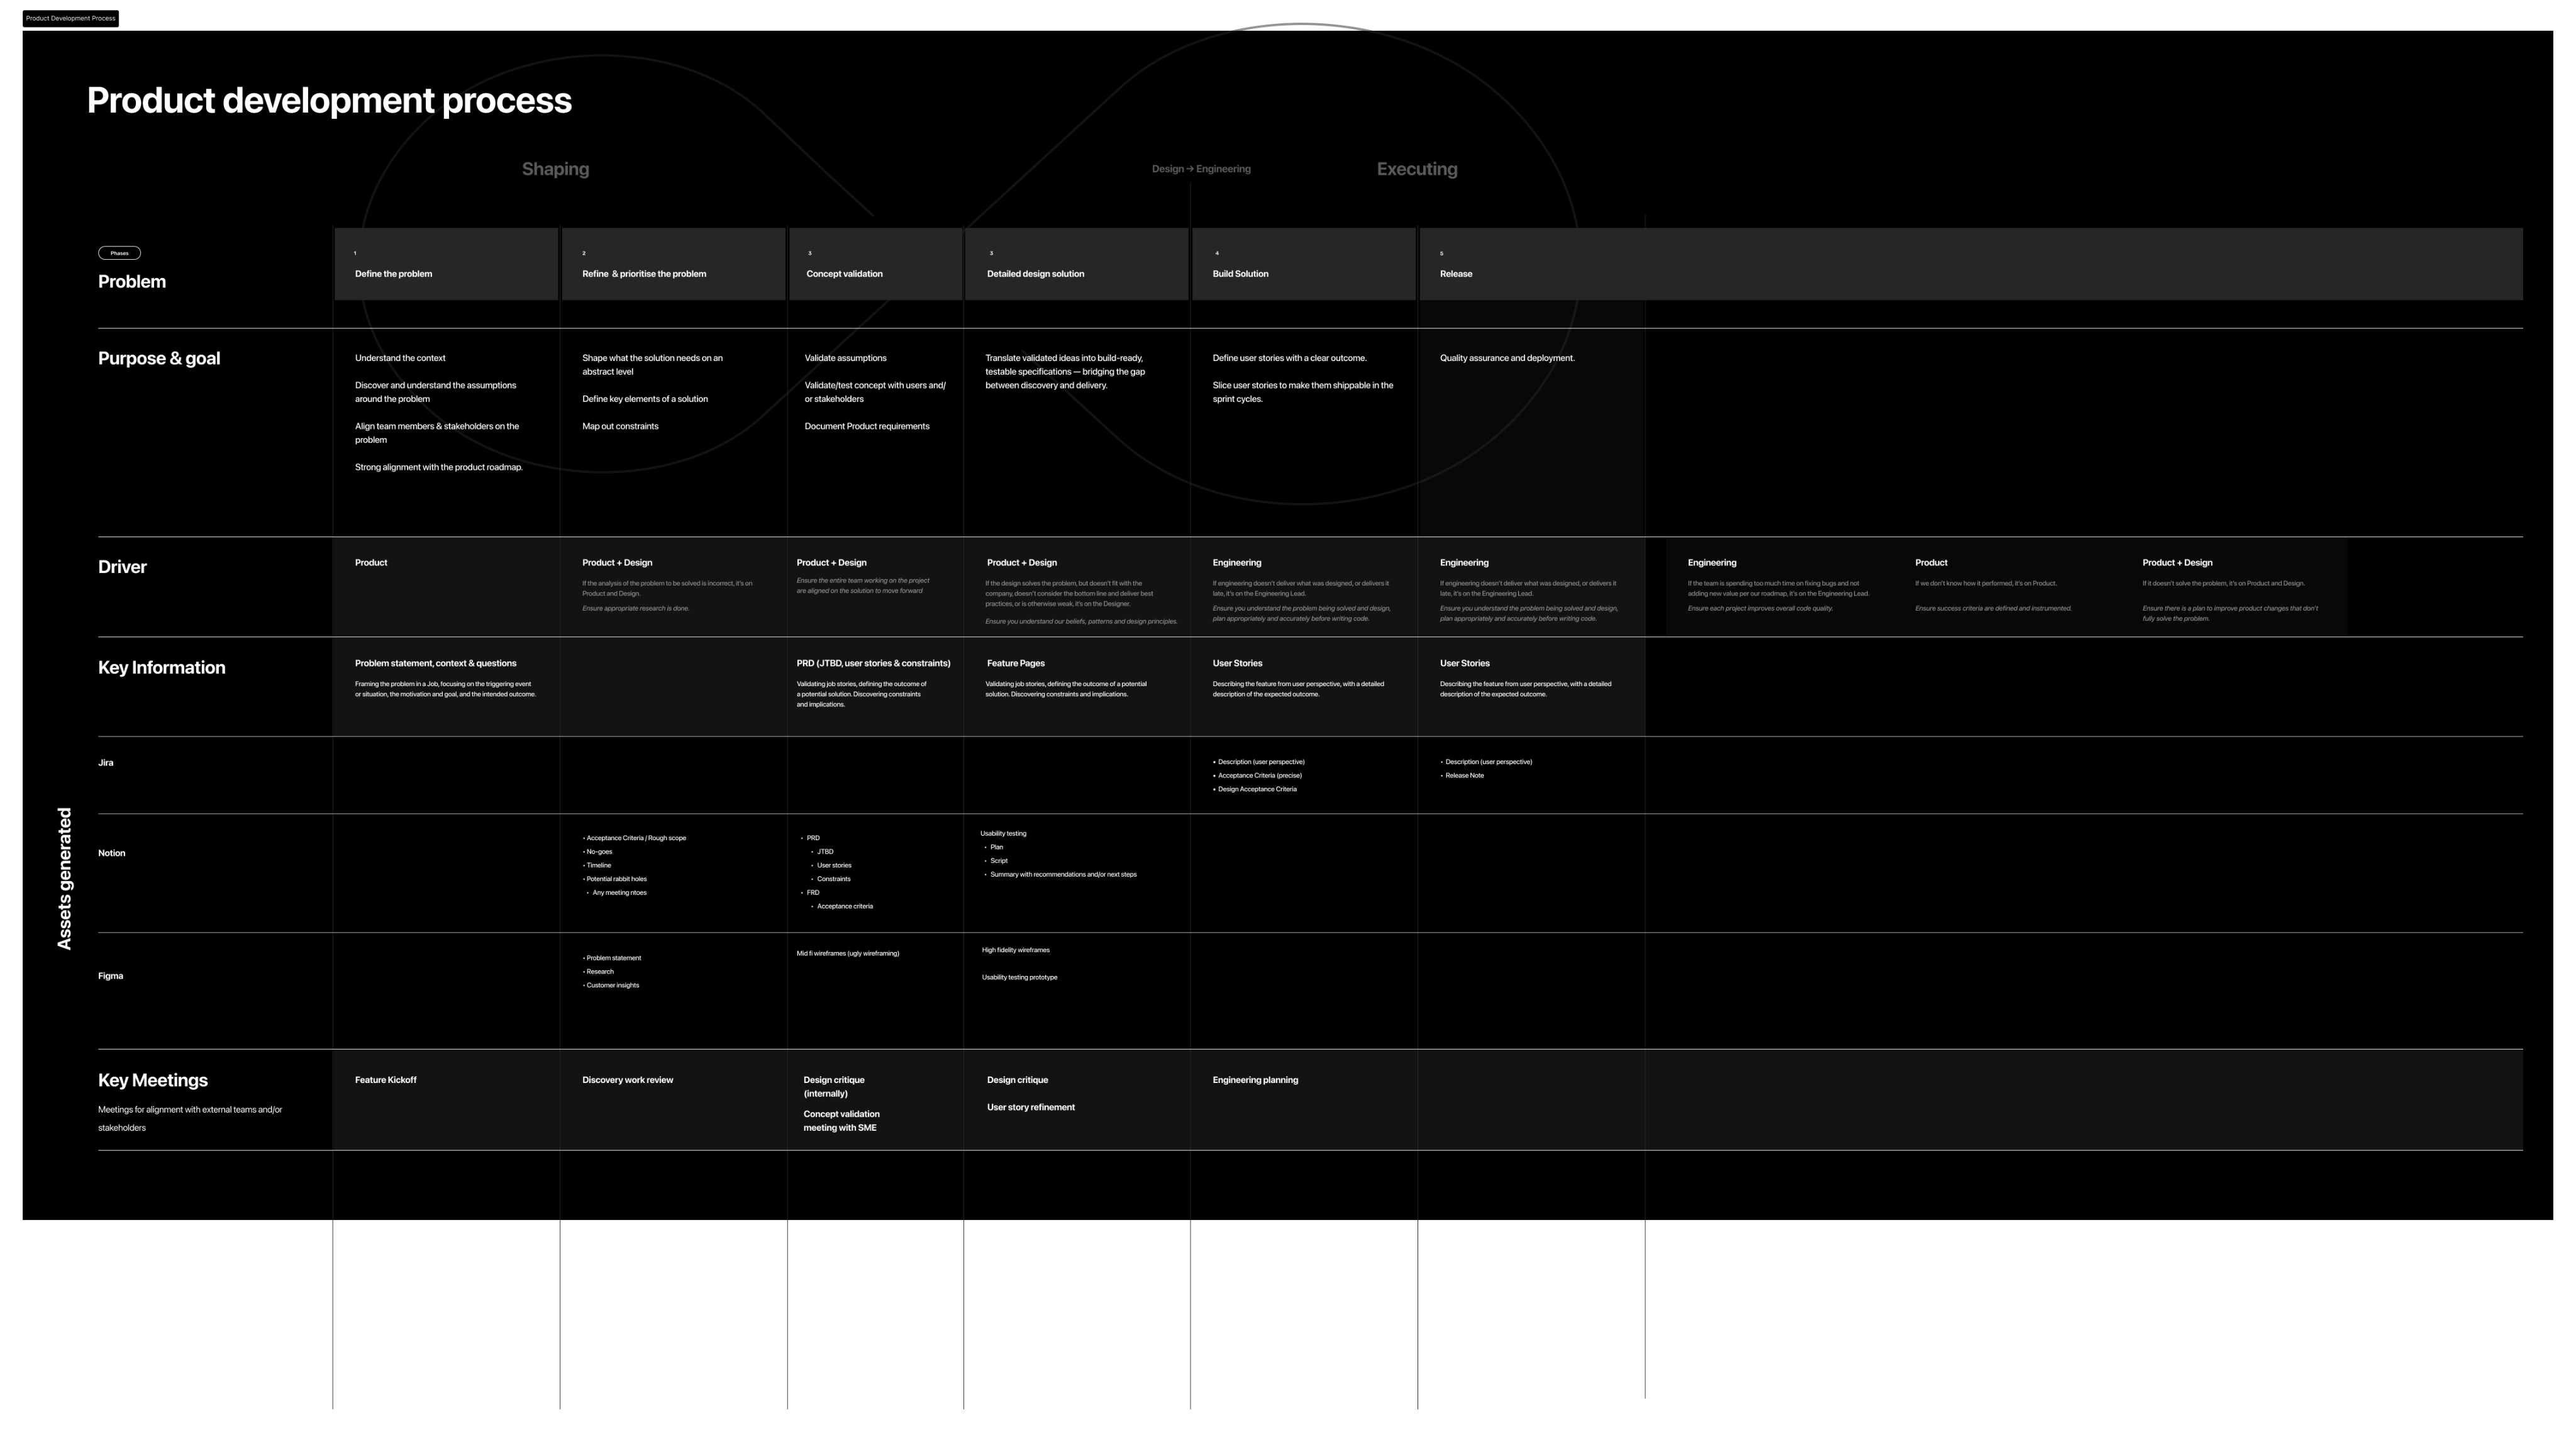
Task: Click the Engineering planning meeting text
Action: pos(1255,1080)
